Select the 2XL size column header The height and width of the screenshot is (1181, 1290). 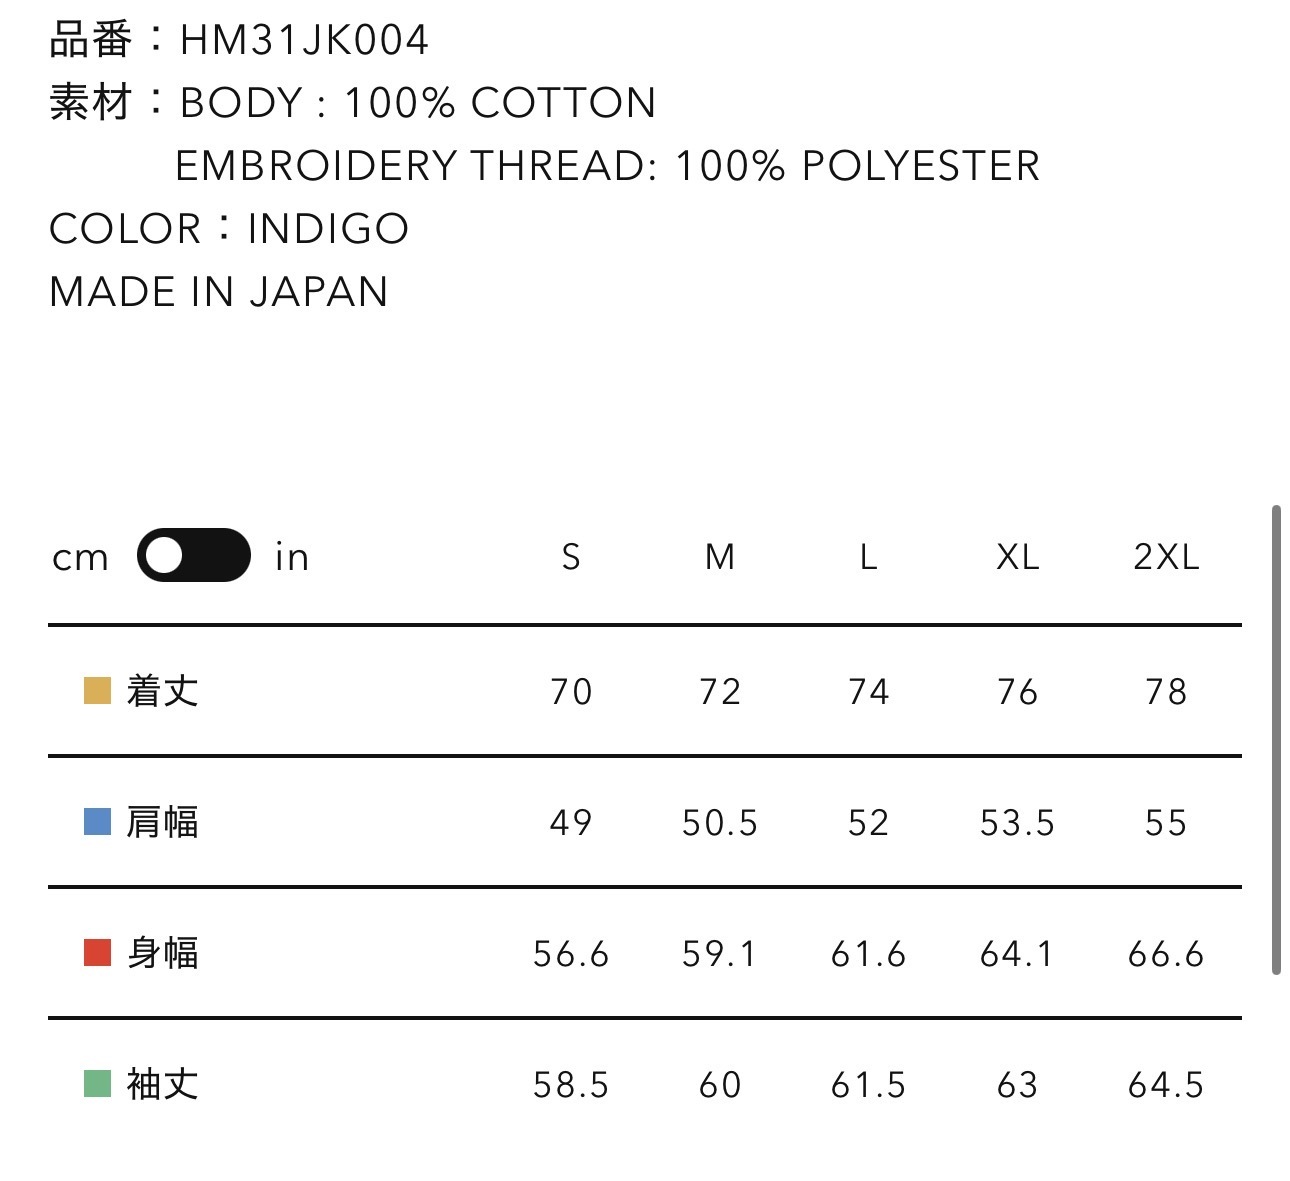coord(1166,557)
